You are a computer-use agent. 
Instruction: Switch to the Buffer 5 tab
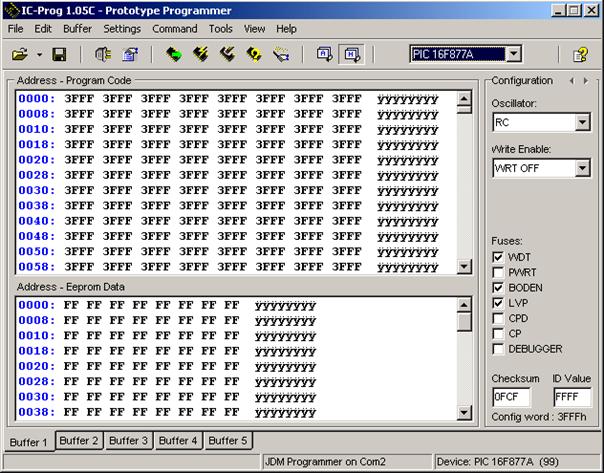point(226,440)
